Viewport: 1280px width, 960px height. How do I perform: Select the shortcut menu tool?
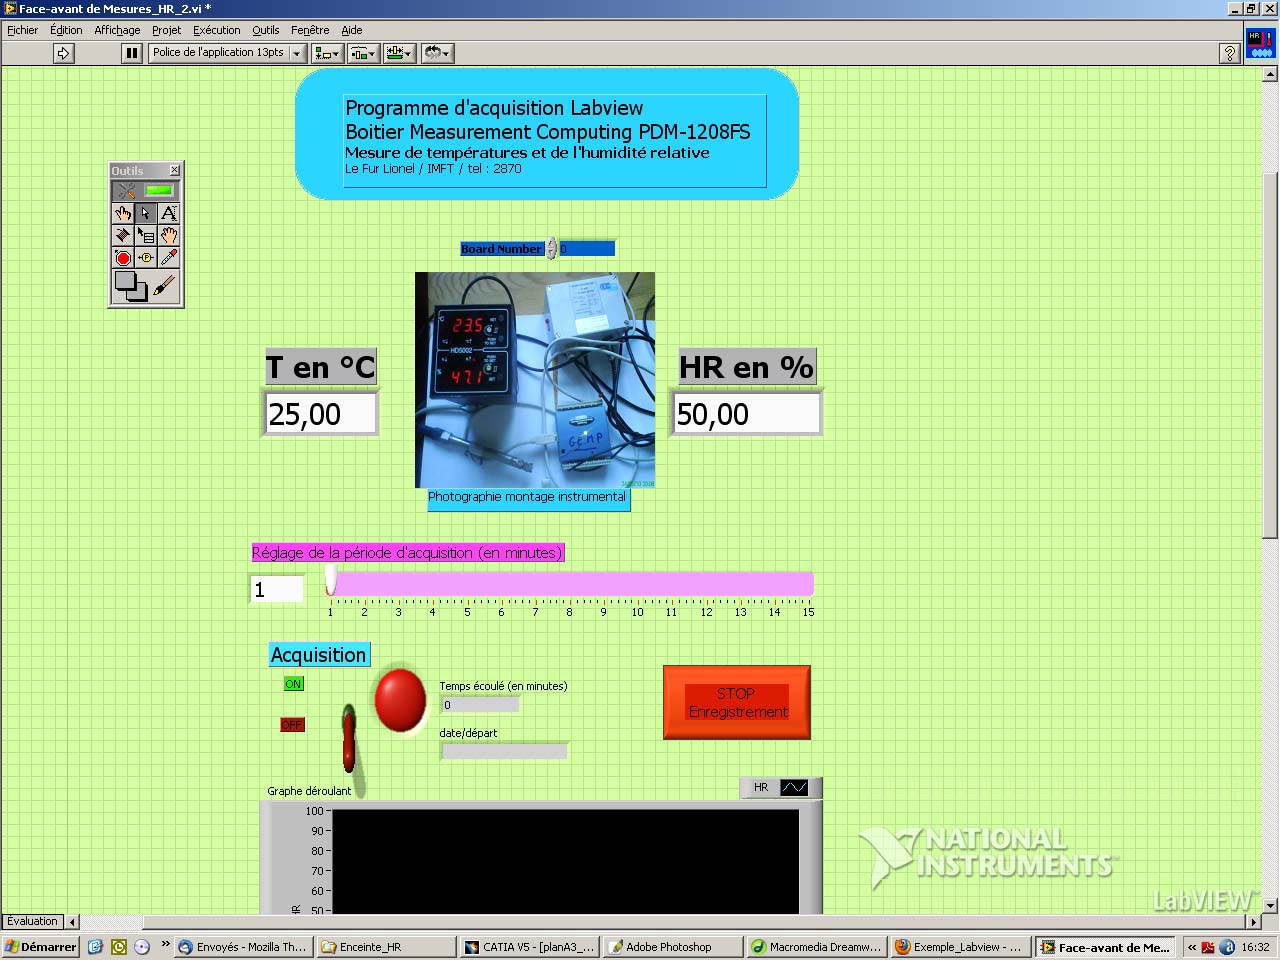point(146,235)
